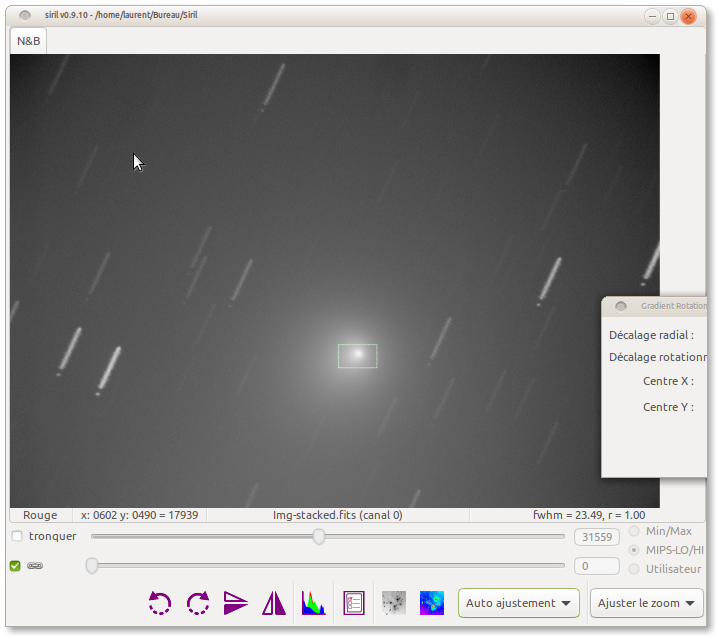The width and height of the screenshot is (716, 636).
Task: Uncheck the chain link channels checkbox
Action: [x=15, y=566]
